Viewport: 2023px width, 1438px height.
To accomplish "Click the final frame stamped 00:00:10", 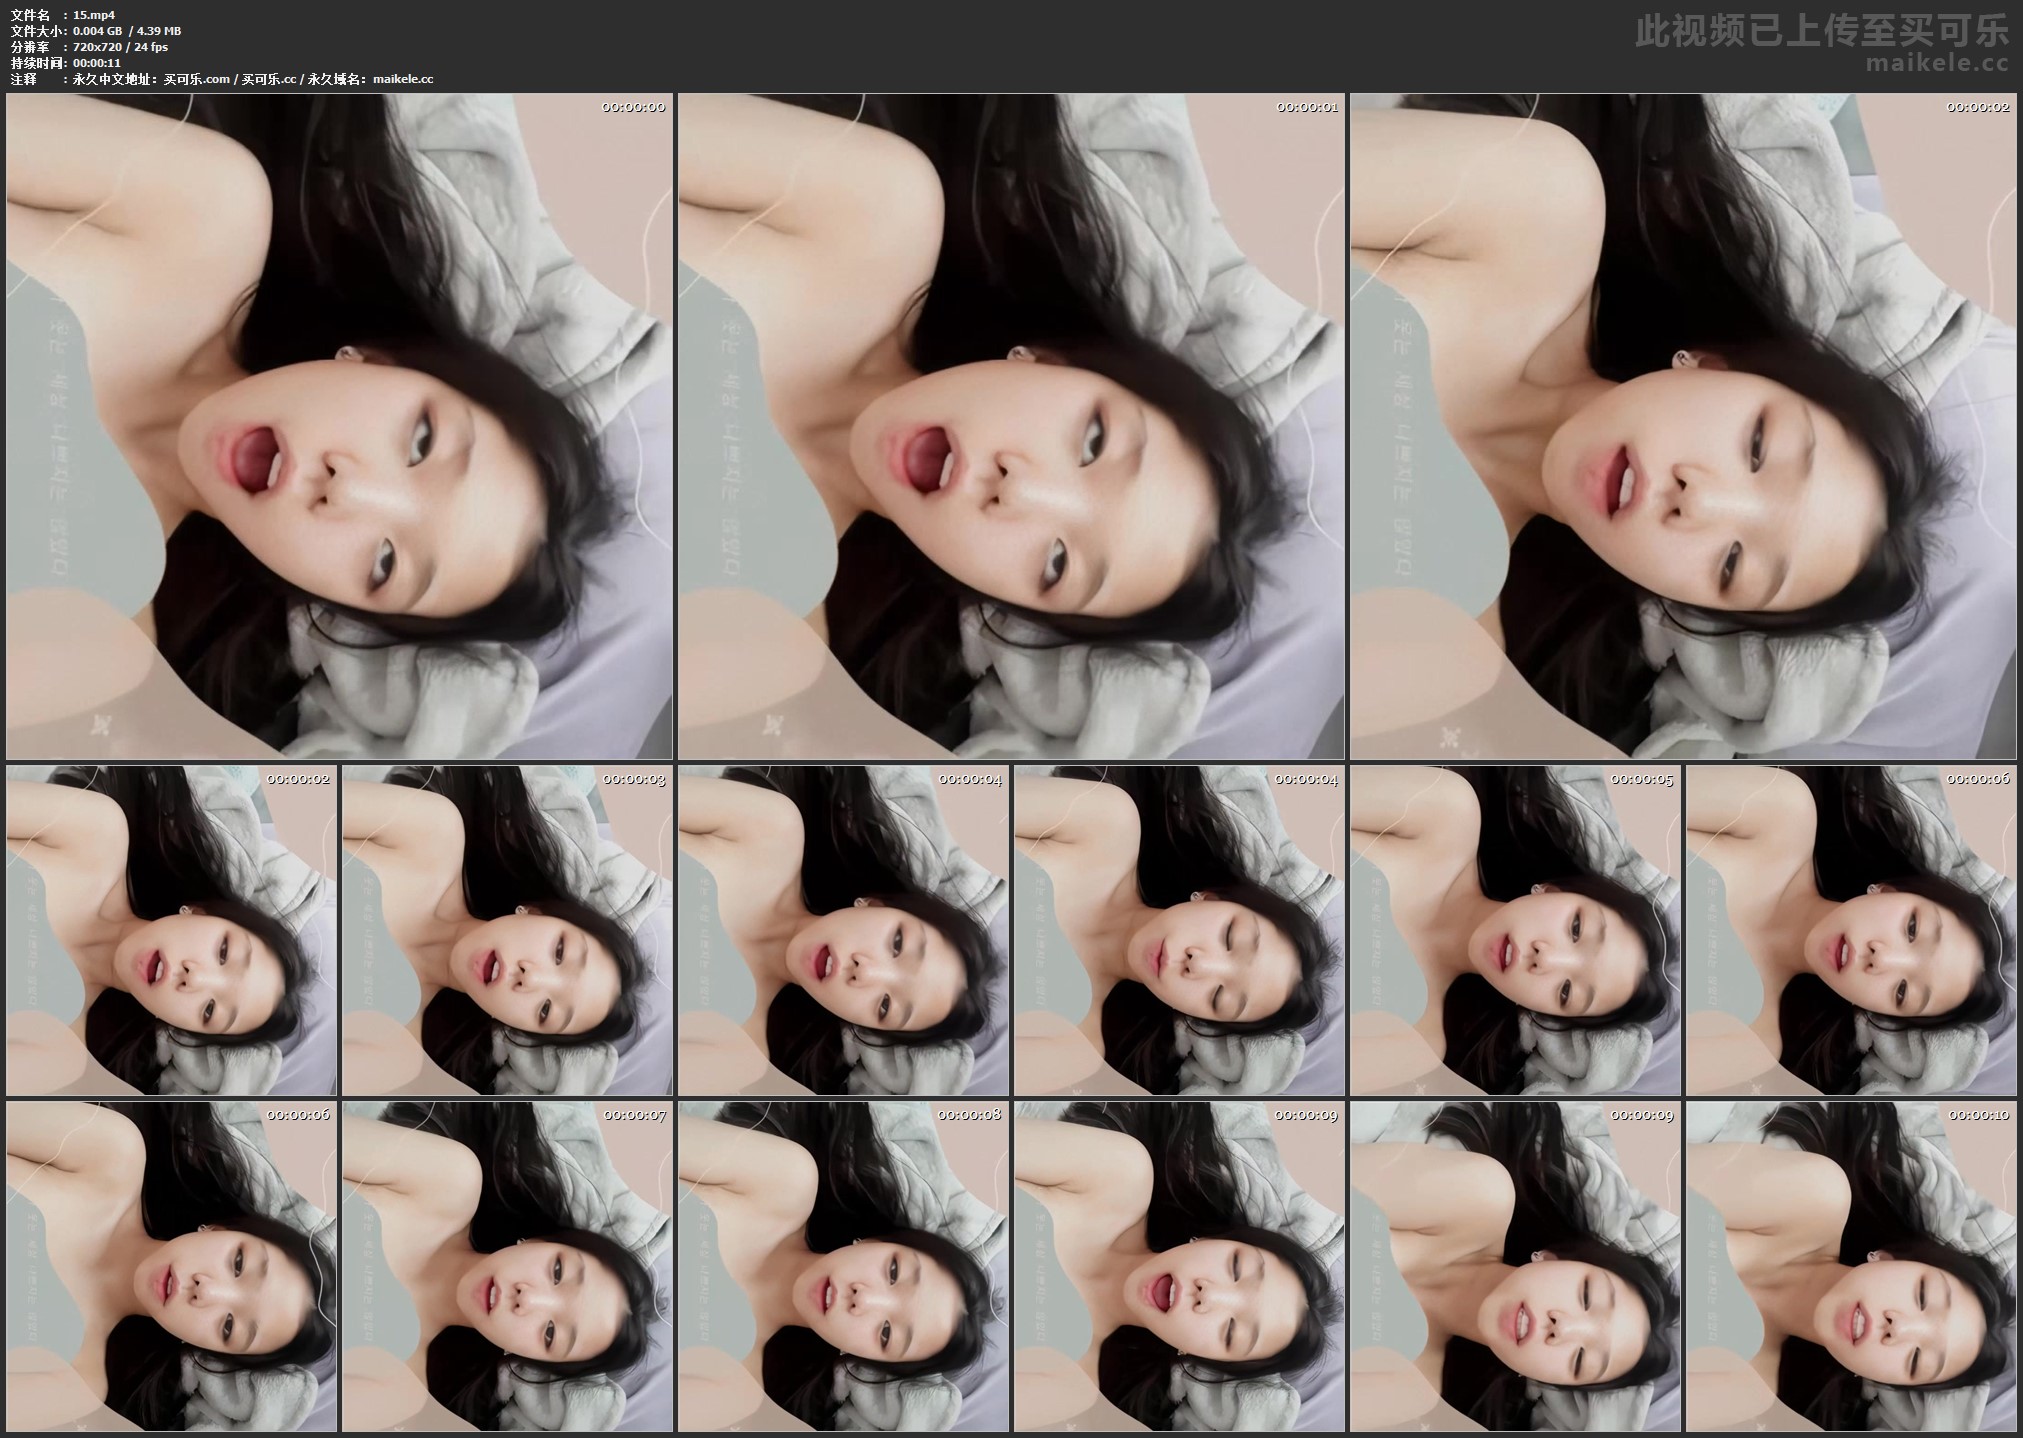I will pos(1851,1266).
